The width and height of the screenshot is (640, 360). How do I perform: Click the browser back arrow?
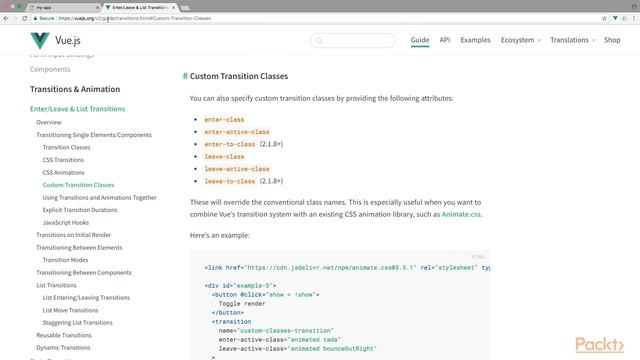[6, 18]
